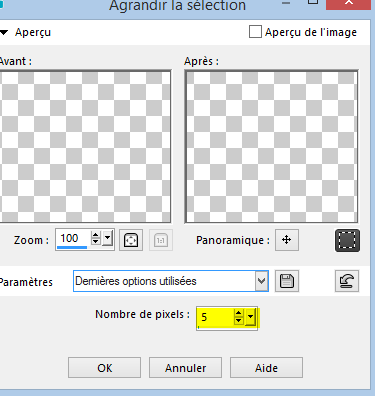
Task: Click the reset to default arrow icon
Action: pos(347,281)
